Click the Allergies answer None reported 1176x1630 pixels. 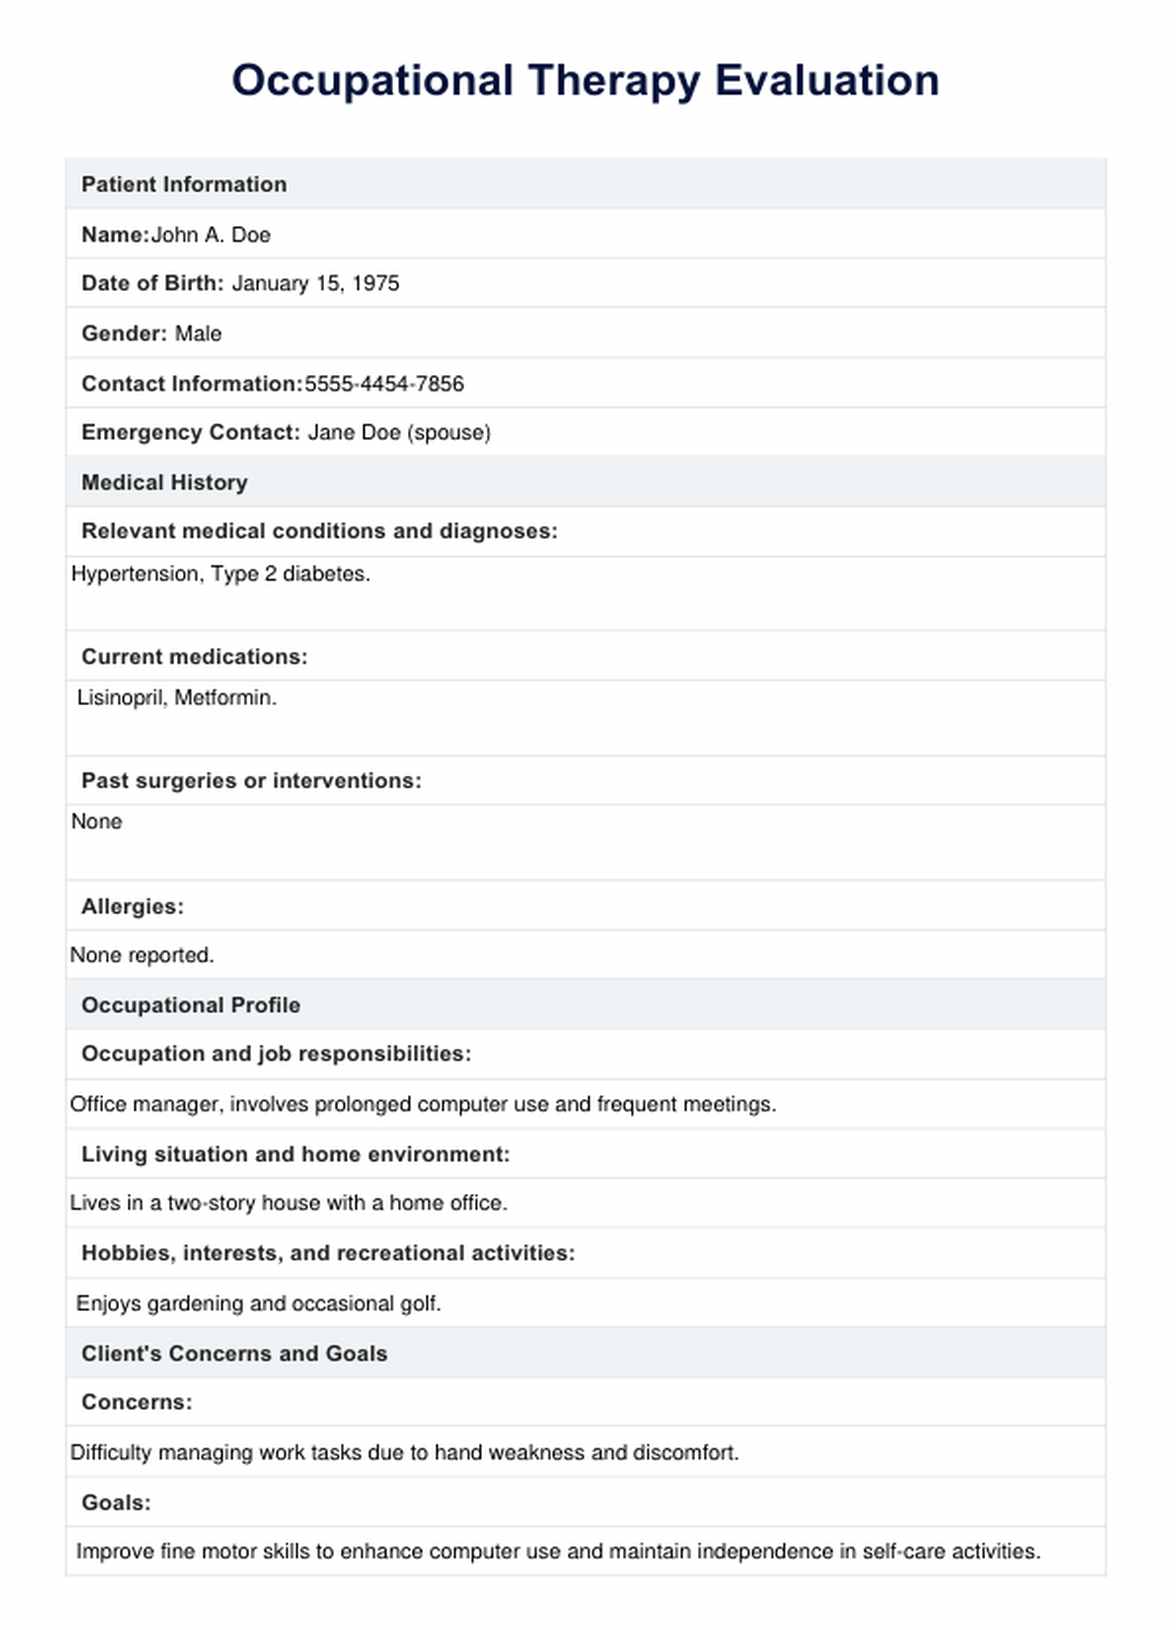[141, 955]
